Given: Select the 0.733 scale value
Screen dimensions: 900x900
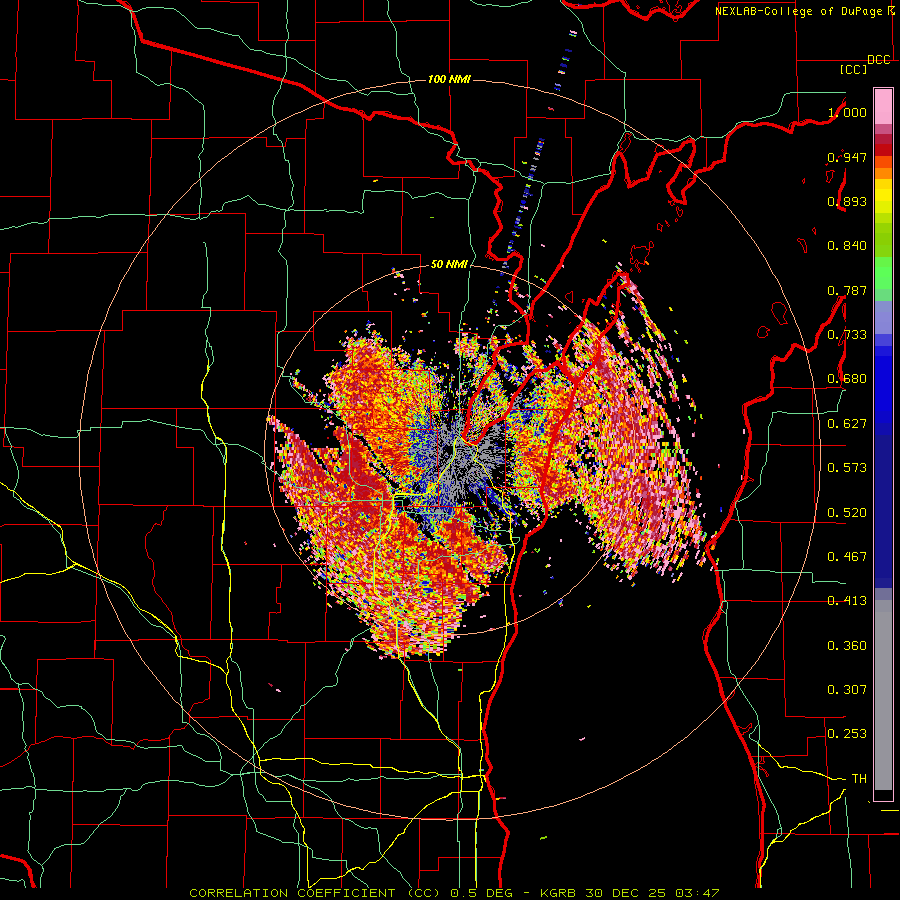Looking at the screenshot, I should click(847, 334).
